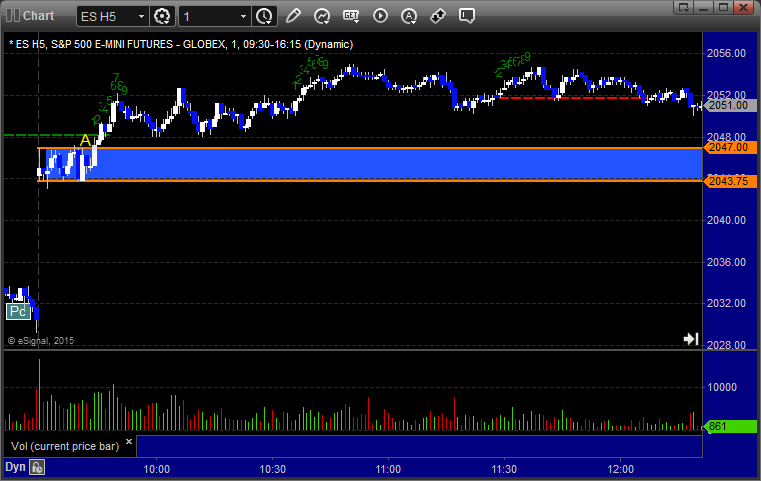
Task: Select the pencil drawing tool
Action: point(293,16)
